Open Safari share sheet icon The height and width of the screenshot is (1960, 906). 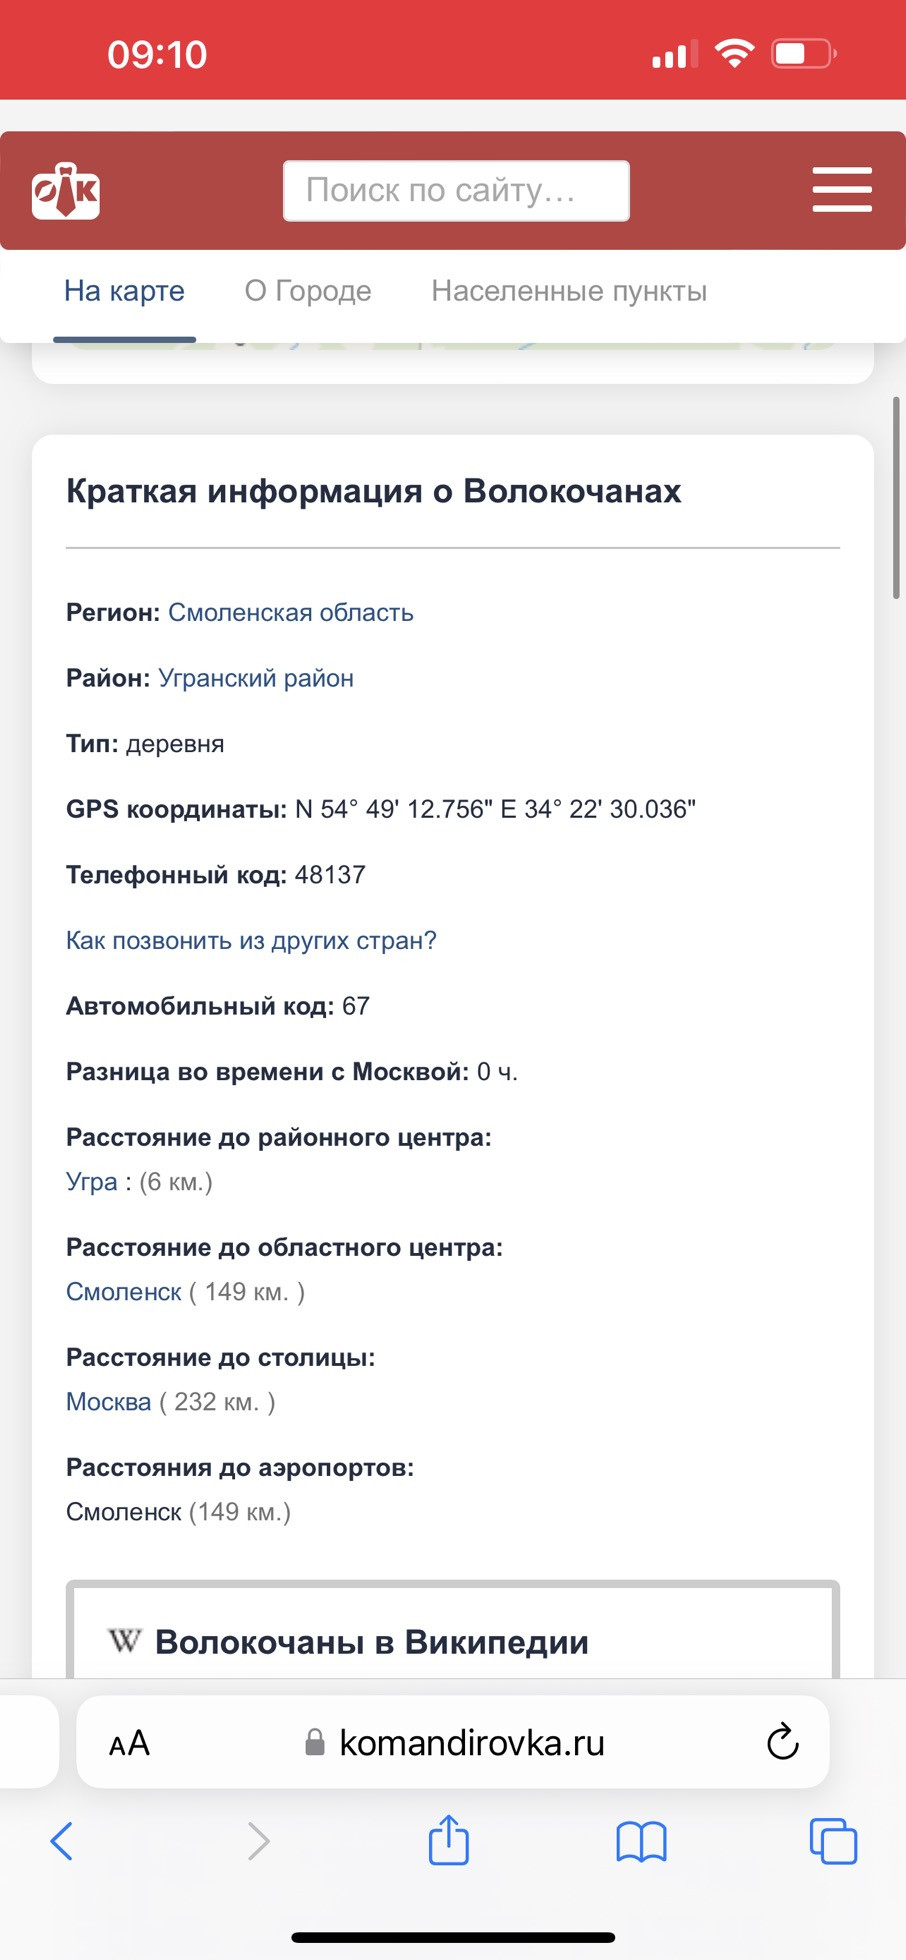pos(449,1840)
